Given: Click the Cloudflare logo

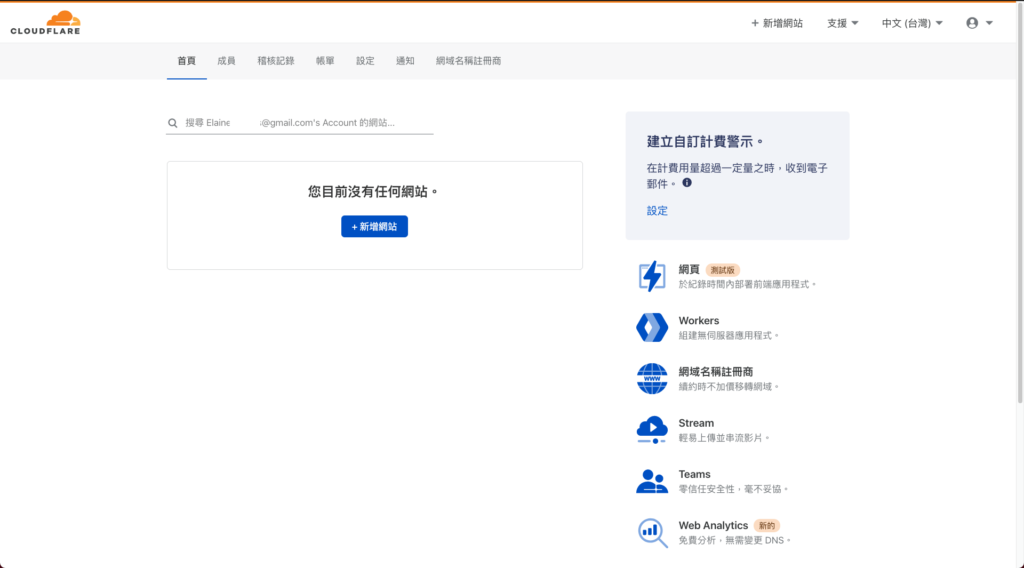Looking at the screenshot, I should 45,23.
